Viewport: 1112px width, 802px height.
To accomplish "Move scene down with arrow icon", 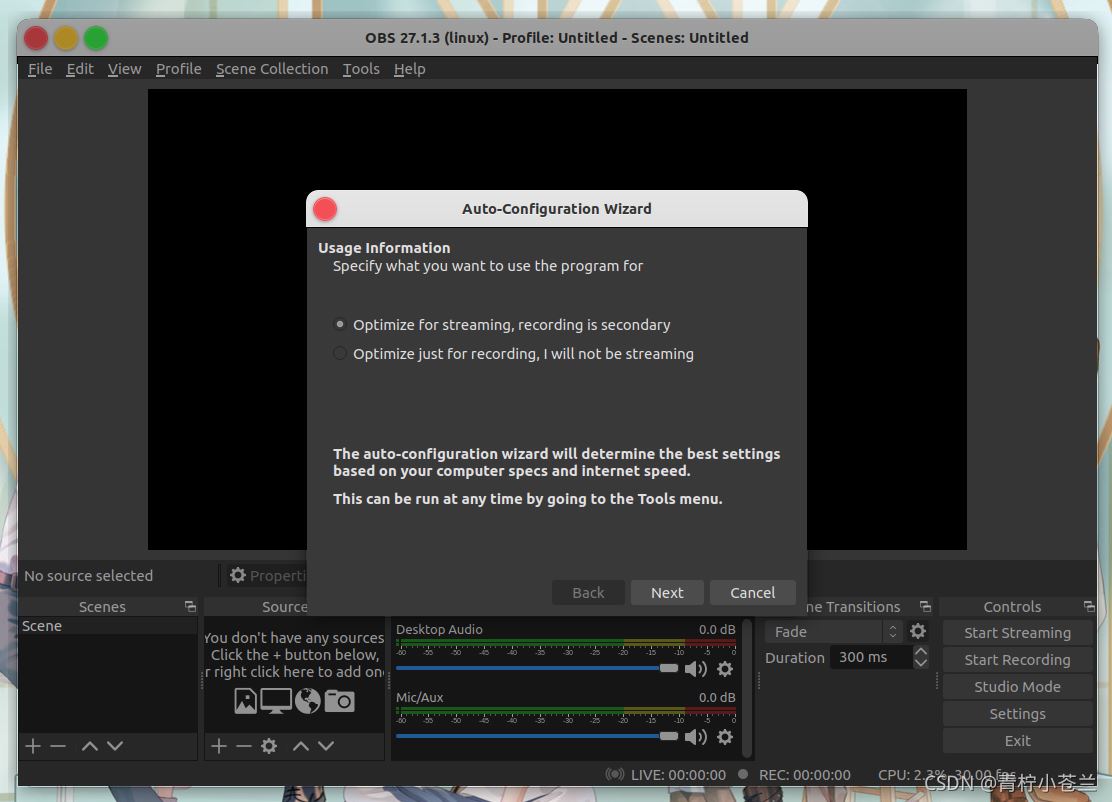I will 115,746.
